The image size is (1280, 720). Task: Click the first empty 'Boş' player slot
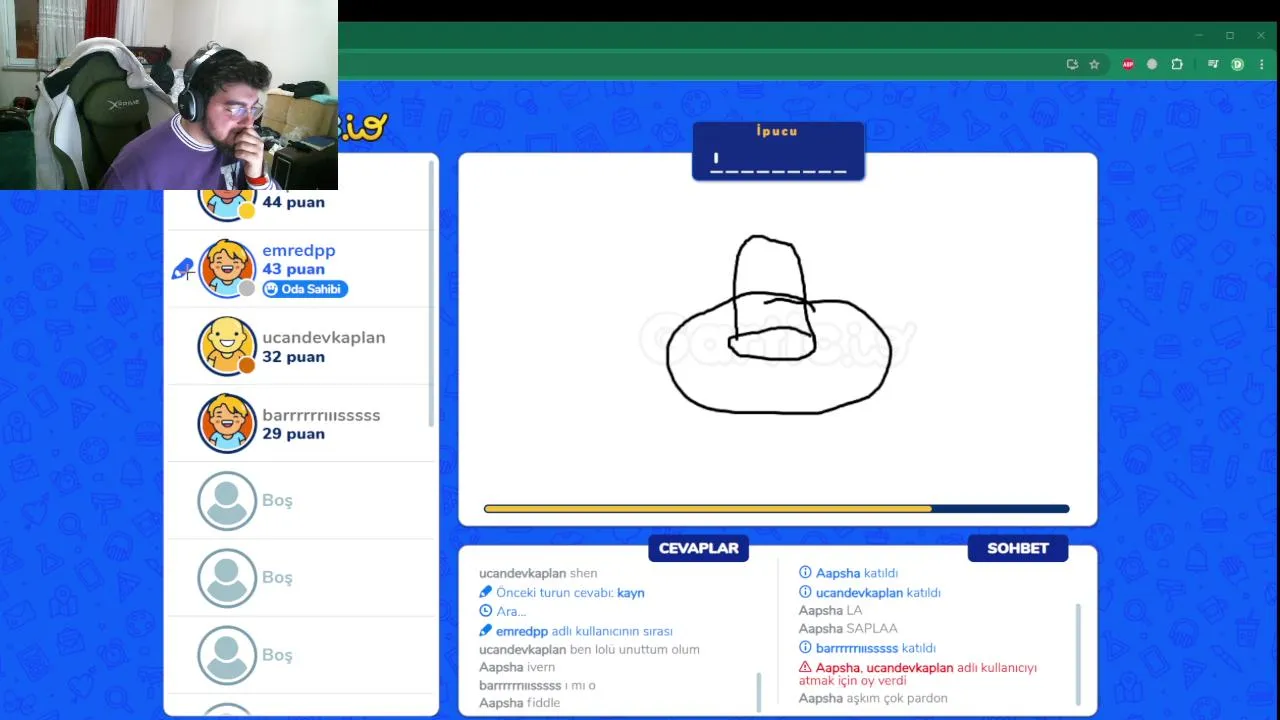[301, 500]
